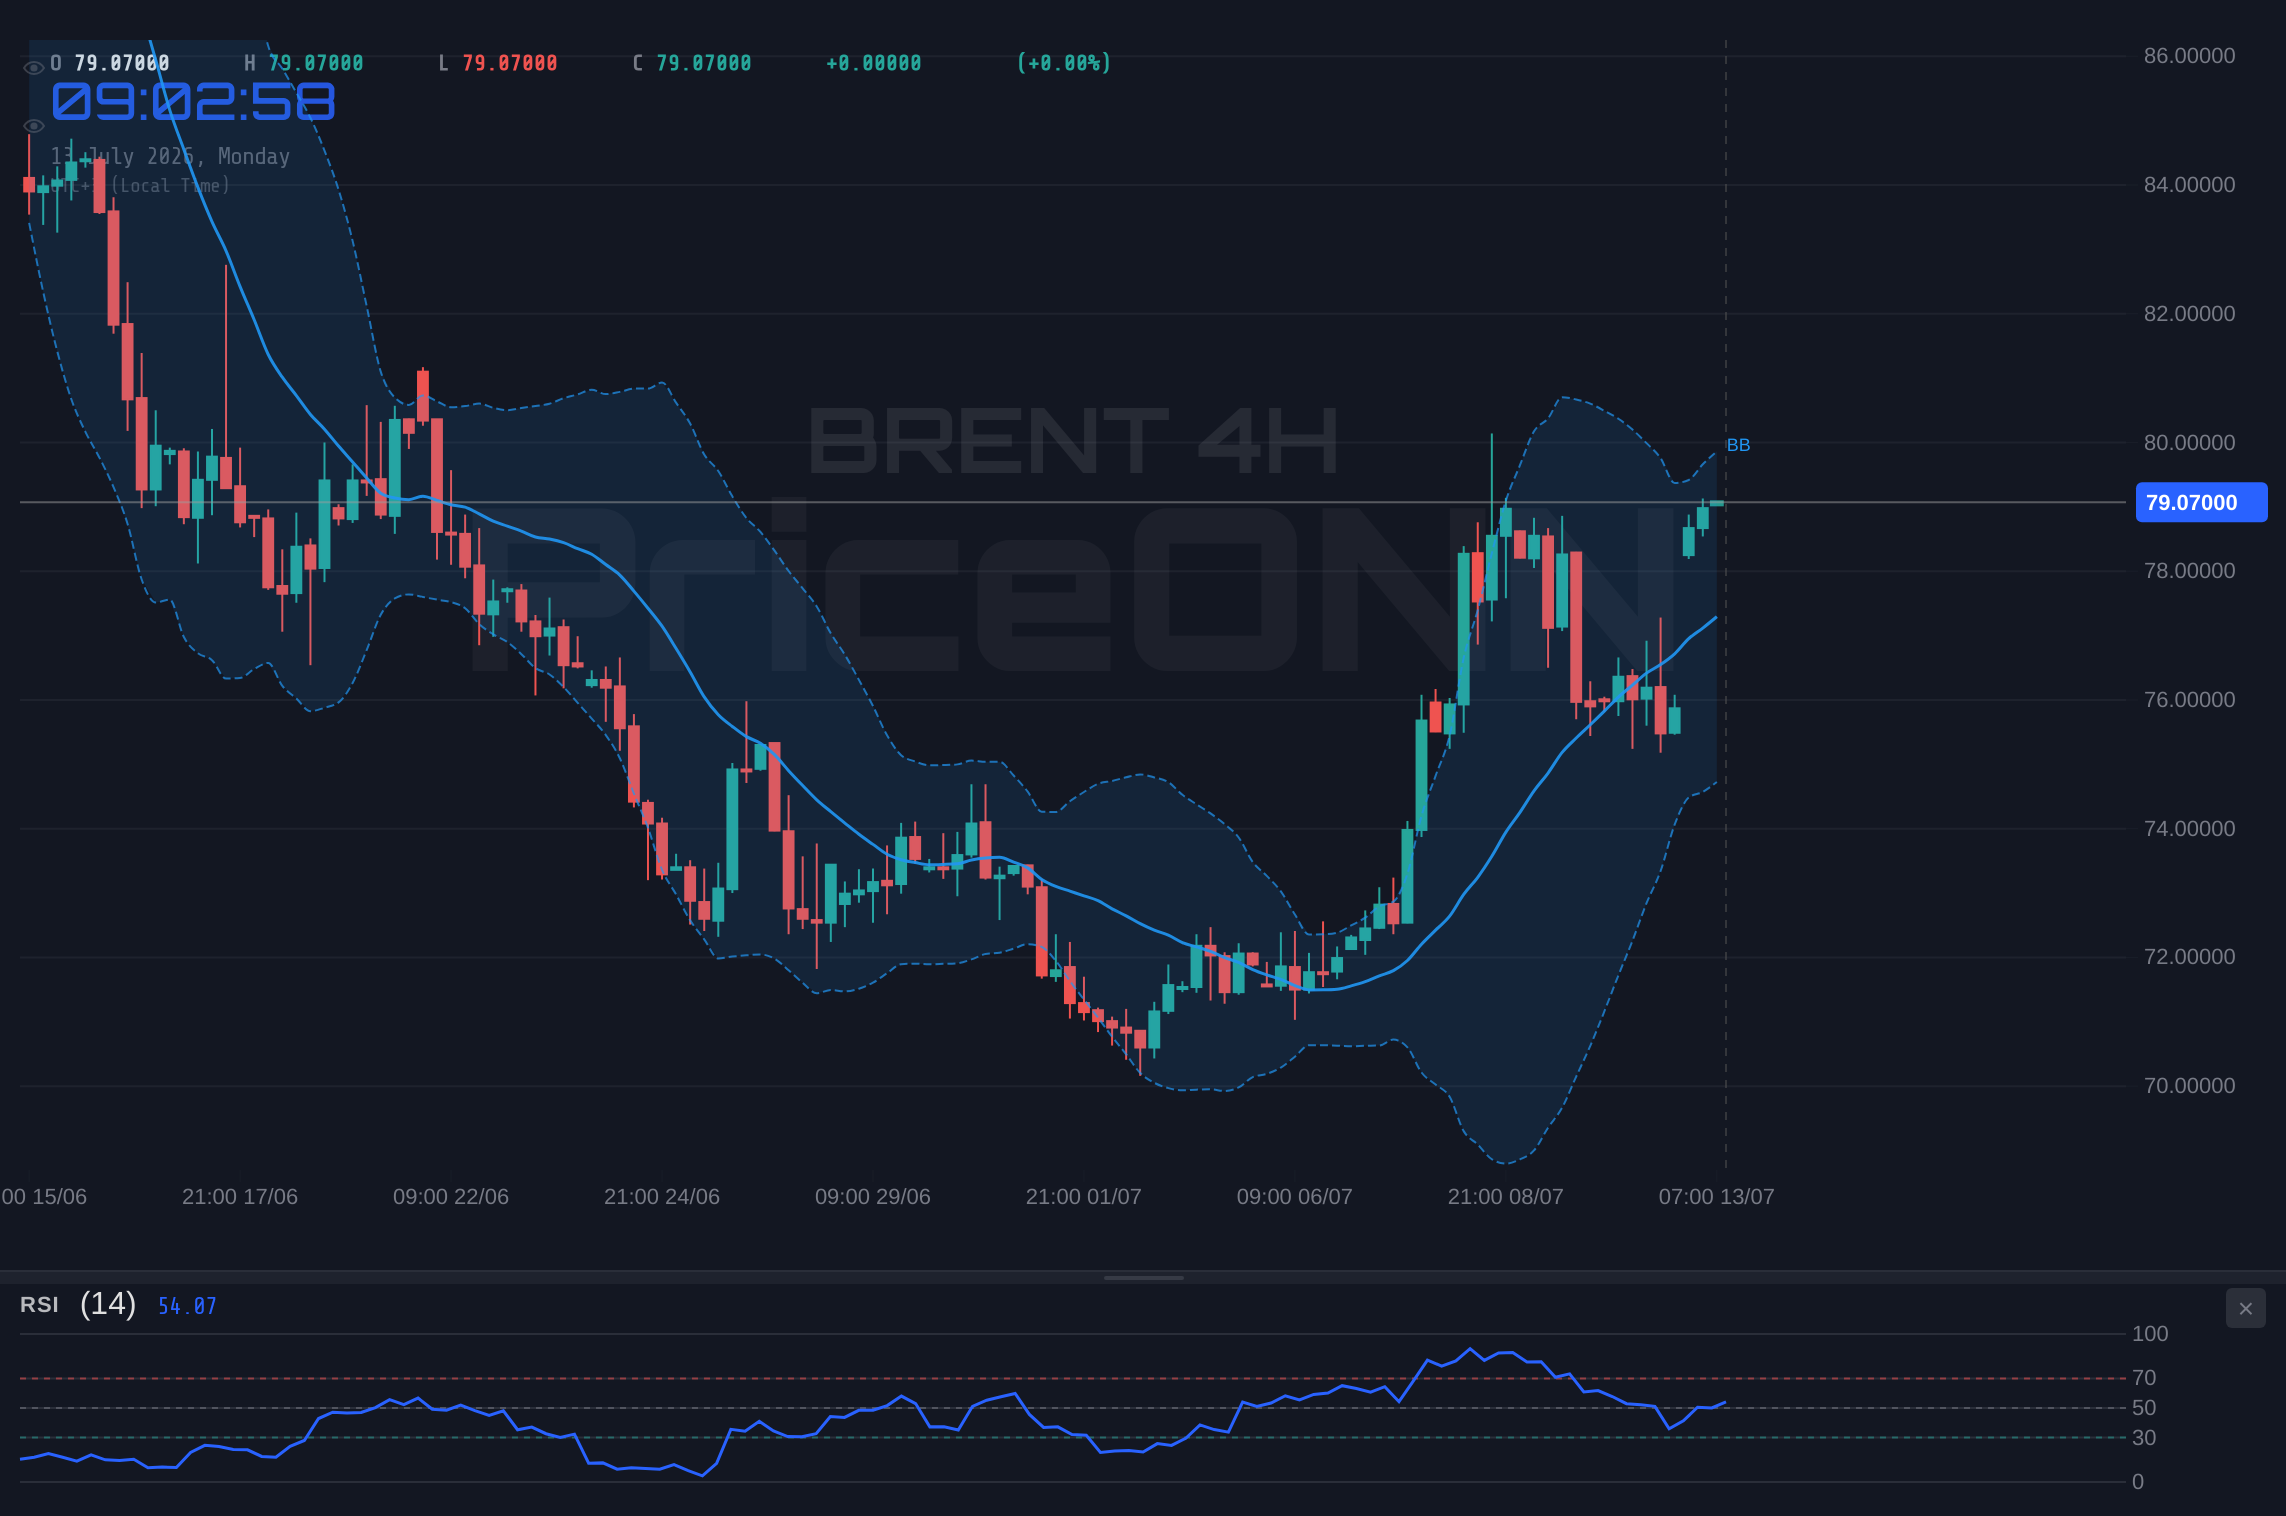
Task: Click the 84.00000 price axis label
Action: point(2189,185)
